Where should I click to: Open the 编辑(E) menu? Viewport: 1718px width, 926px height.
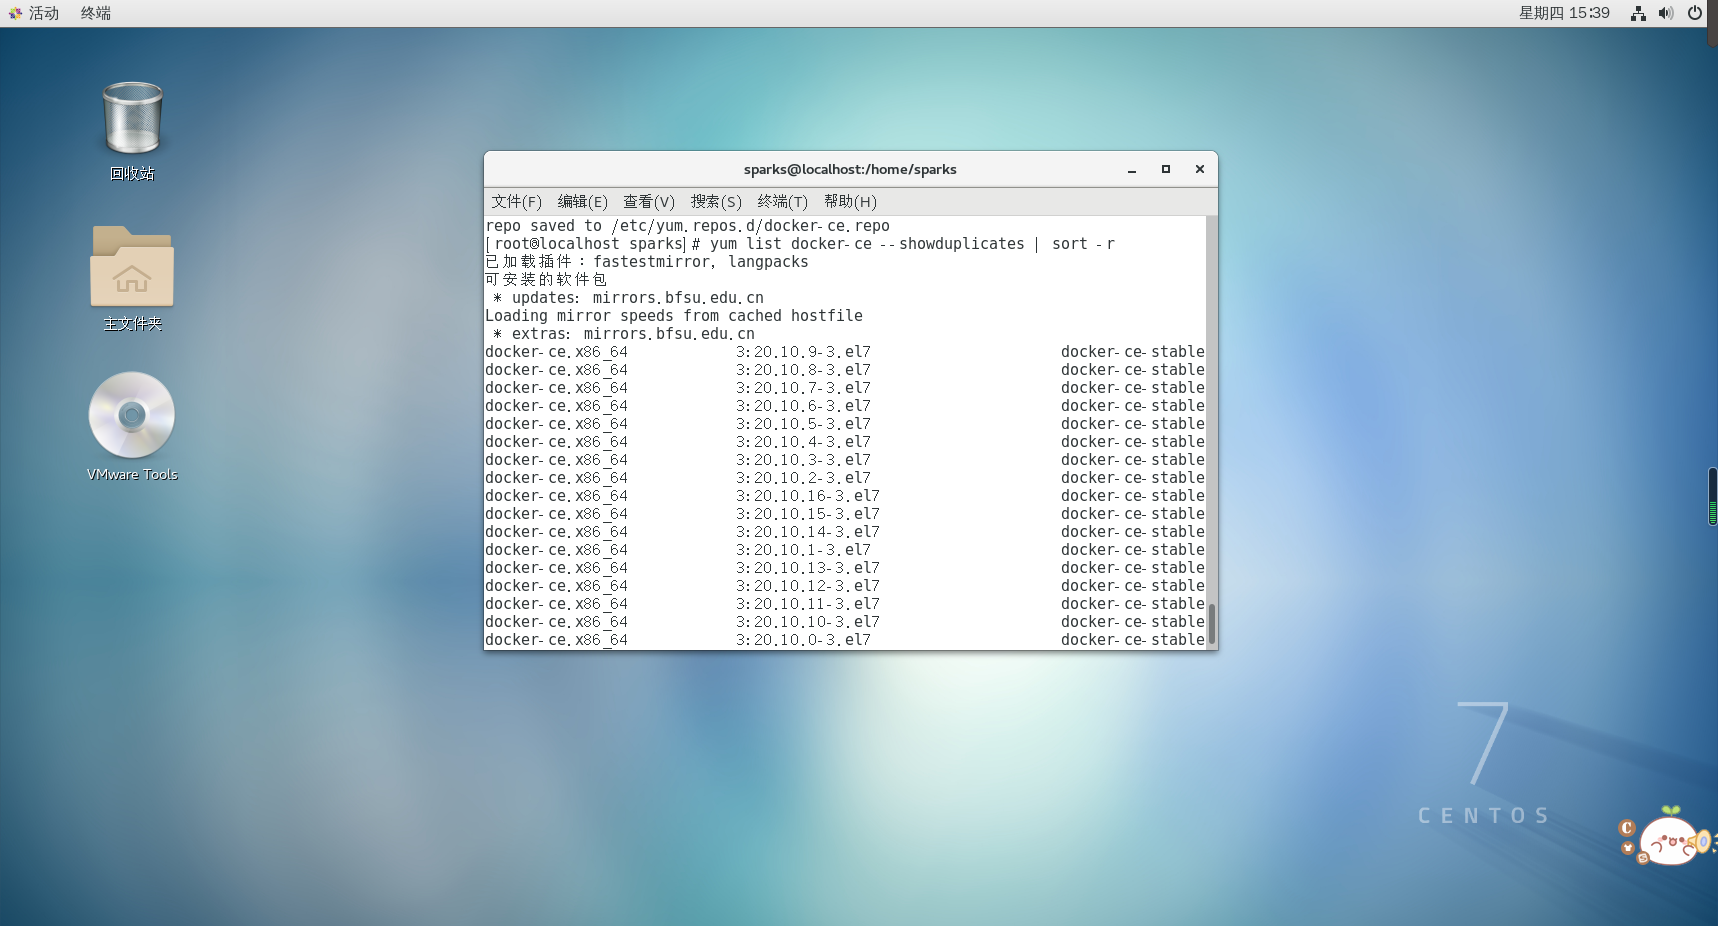point(582,202)
